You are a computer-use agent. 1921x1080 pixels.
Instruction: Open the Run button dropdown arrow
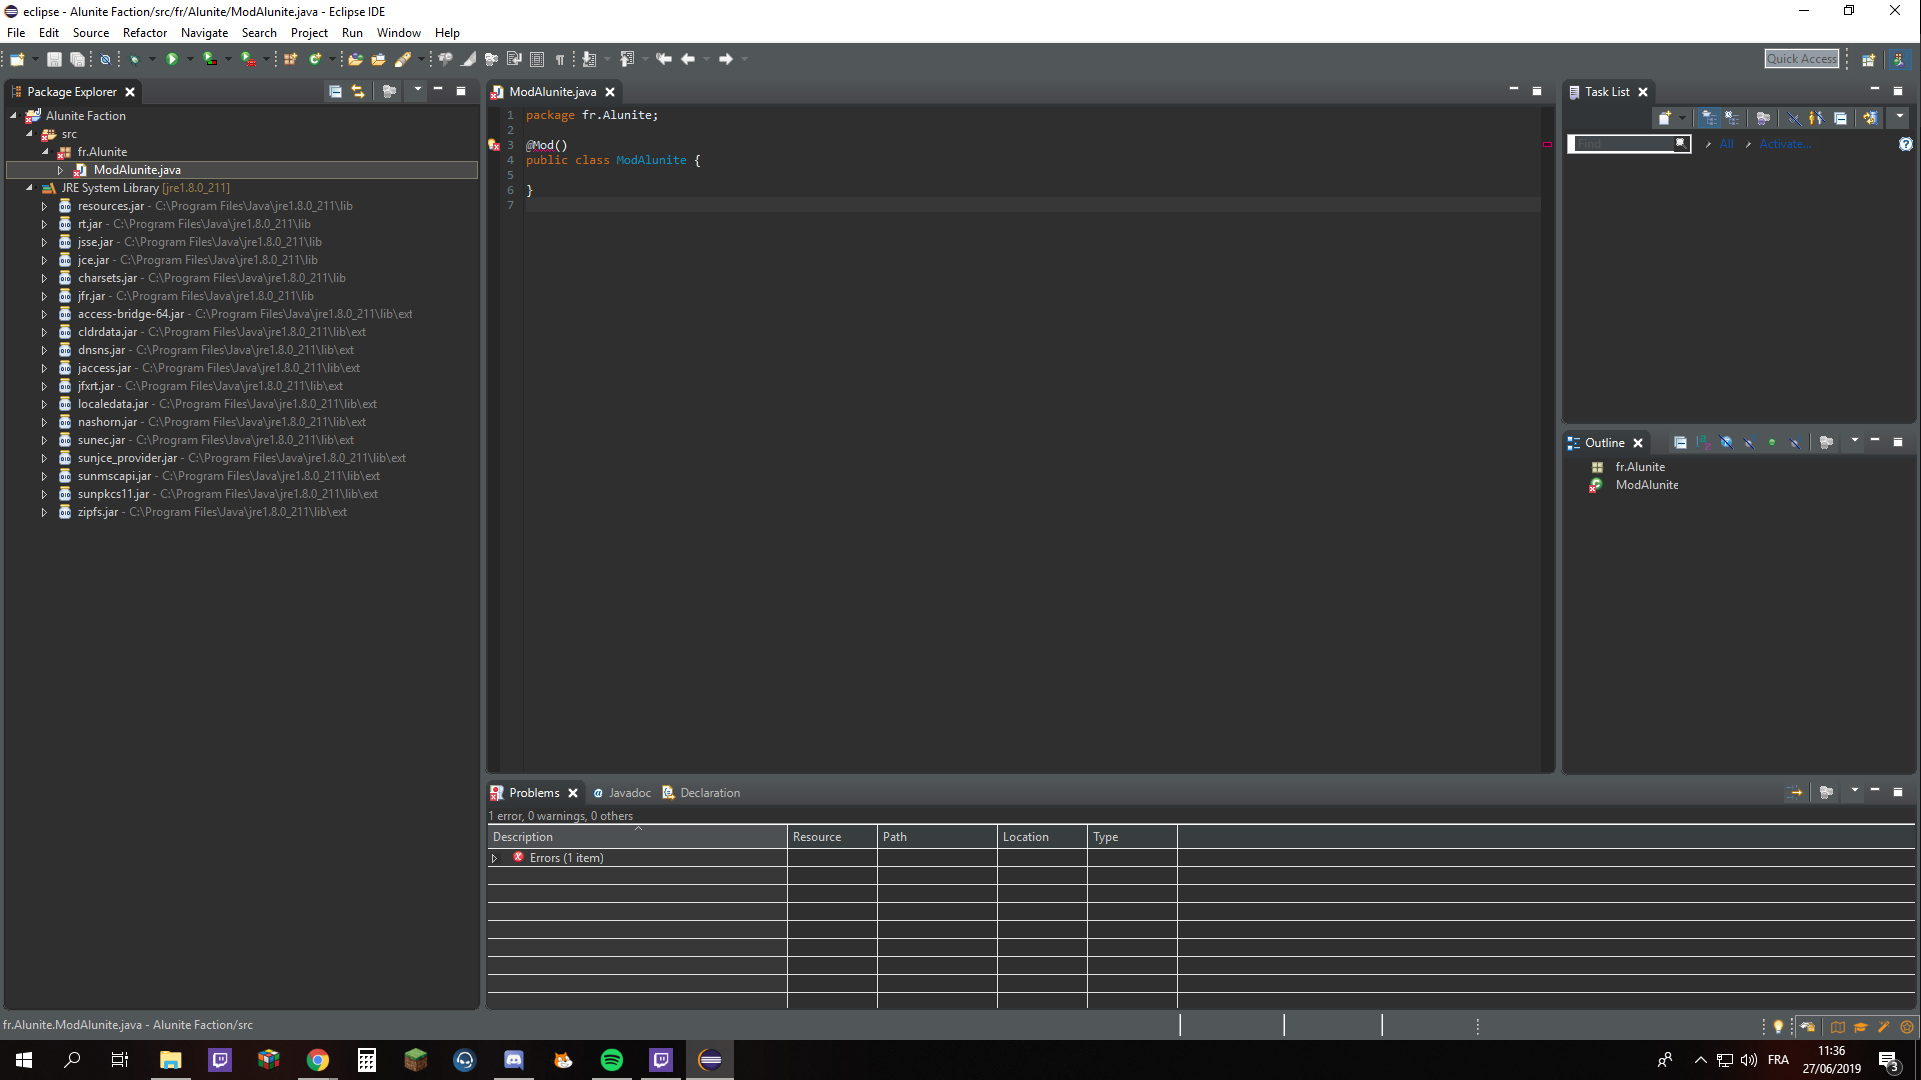point(190,59)
